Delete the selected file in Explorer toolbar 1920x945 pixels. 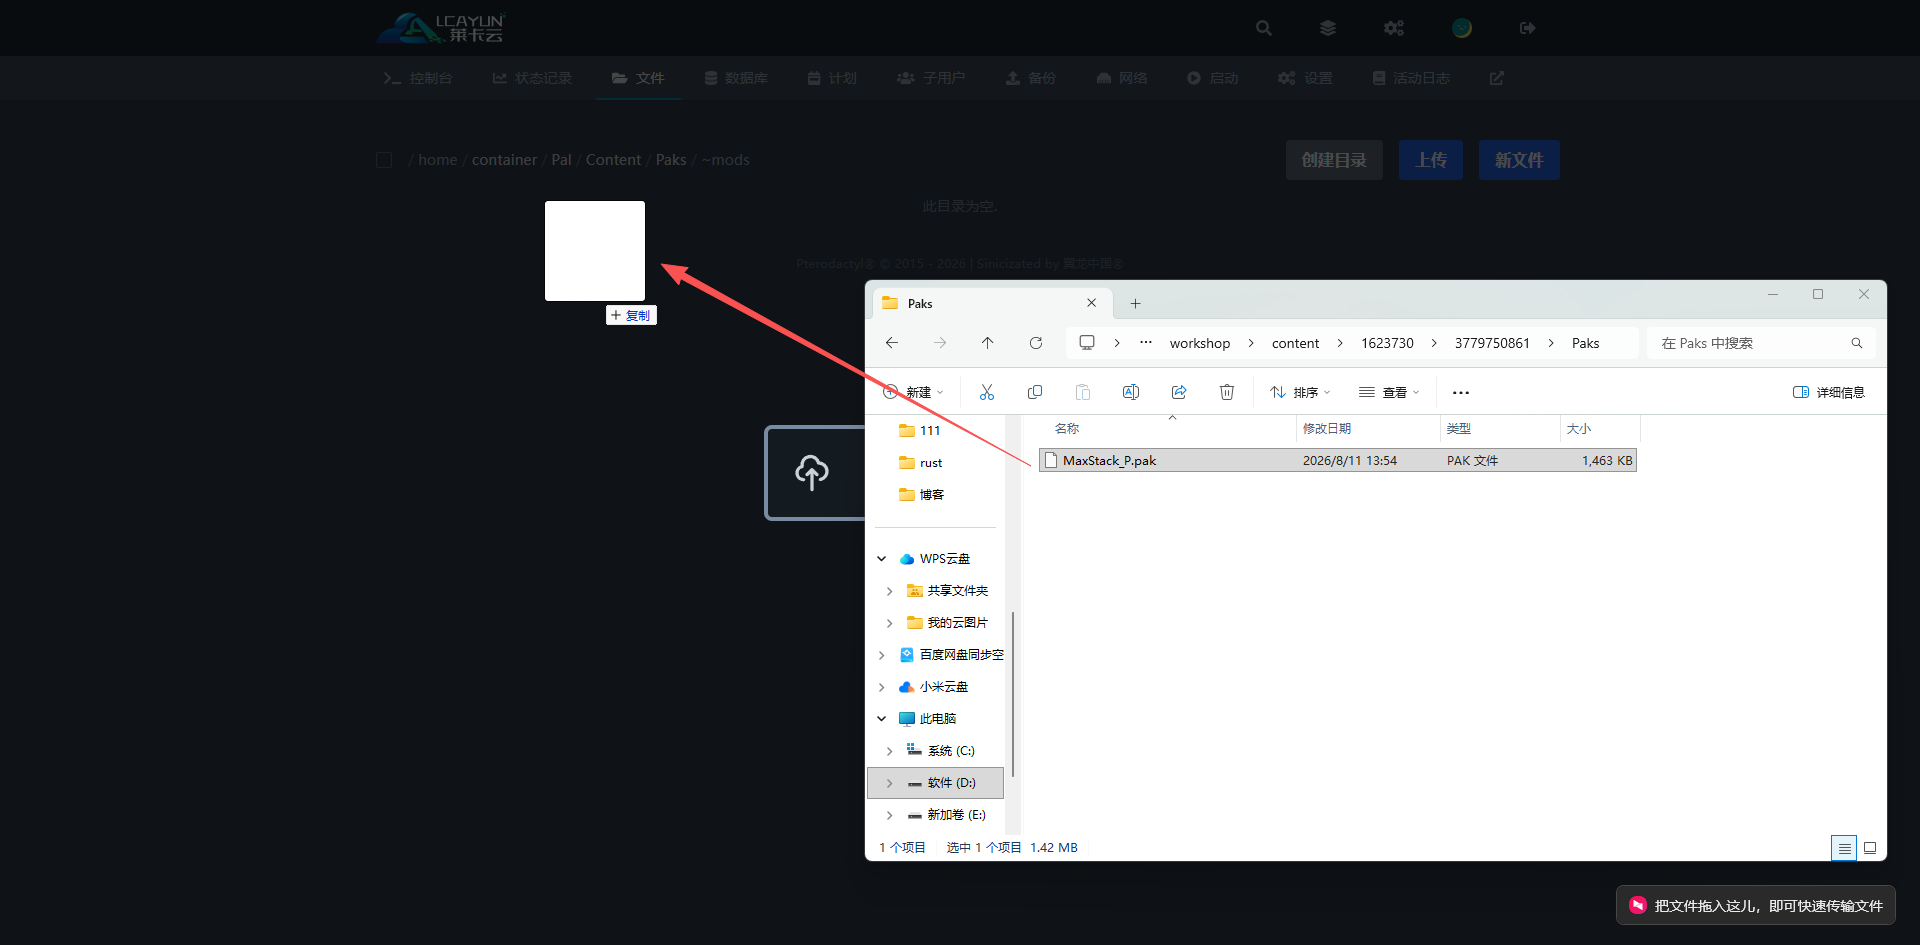pos(1227,392)
